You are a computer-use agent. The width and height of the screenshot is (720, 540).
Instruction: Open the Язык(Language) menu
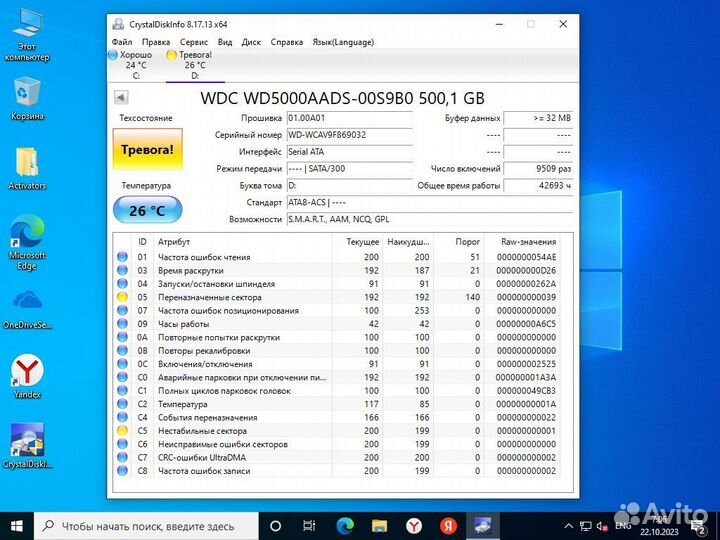pos(343,42)
